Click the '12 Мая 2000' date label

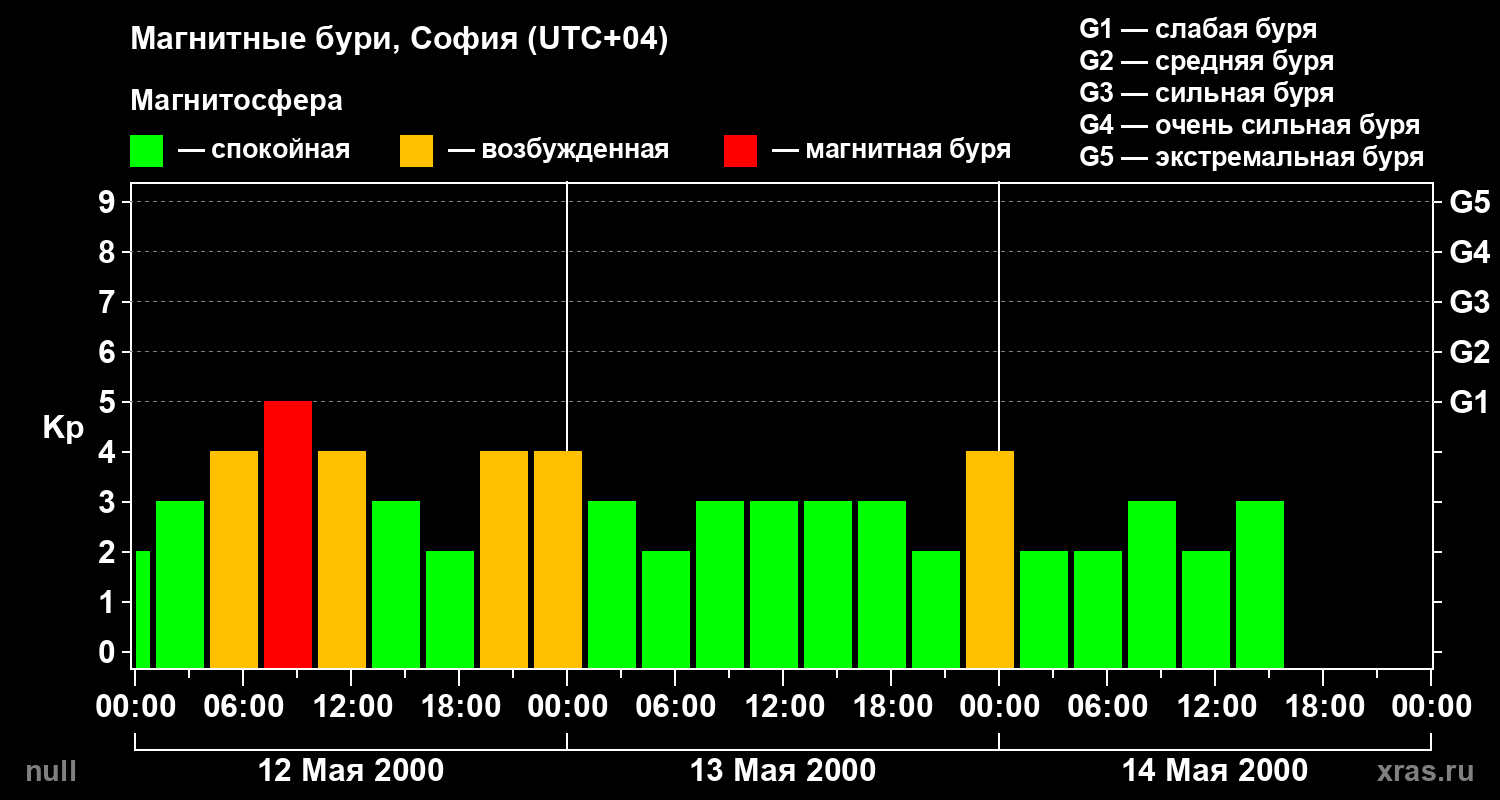pyautogui.click(x=351, y=771)
